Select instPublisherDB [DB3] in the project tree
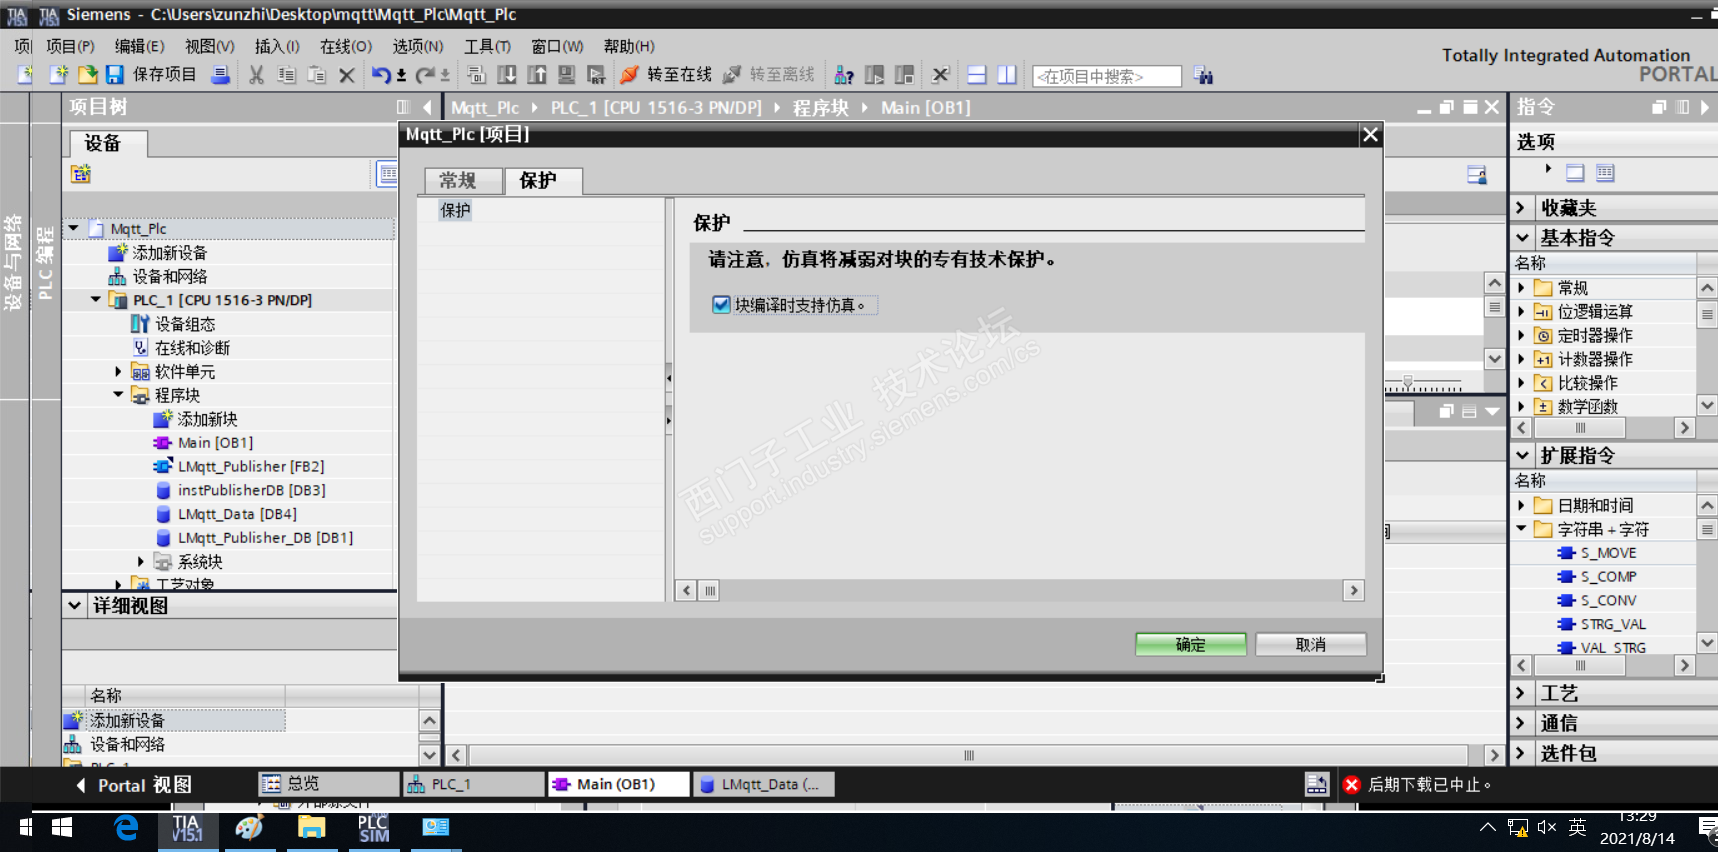Image resolution: width=1718 pixels, height=852 pixels. [x=252, y=490]
